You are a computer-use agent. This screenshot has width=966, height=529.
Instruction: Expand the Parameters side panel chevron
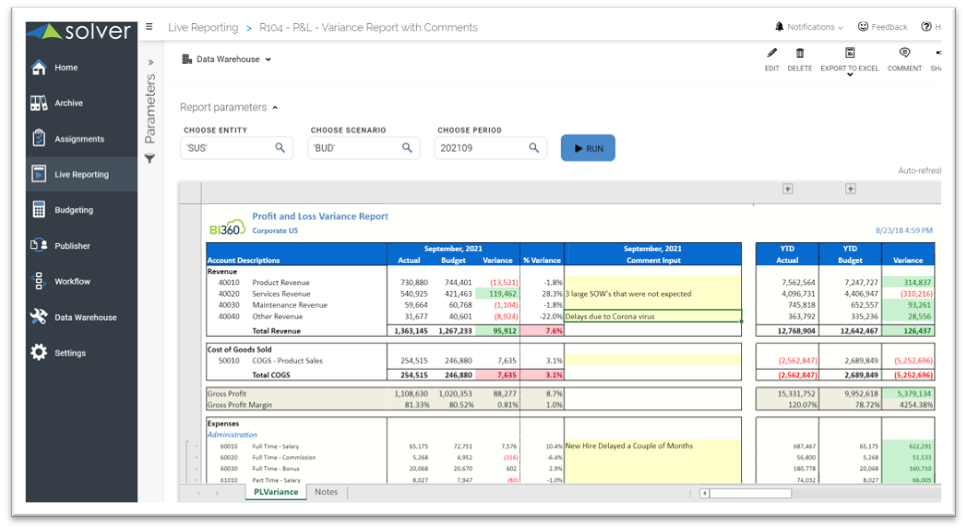tap(150, 62)
